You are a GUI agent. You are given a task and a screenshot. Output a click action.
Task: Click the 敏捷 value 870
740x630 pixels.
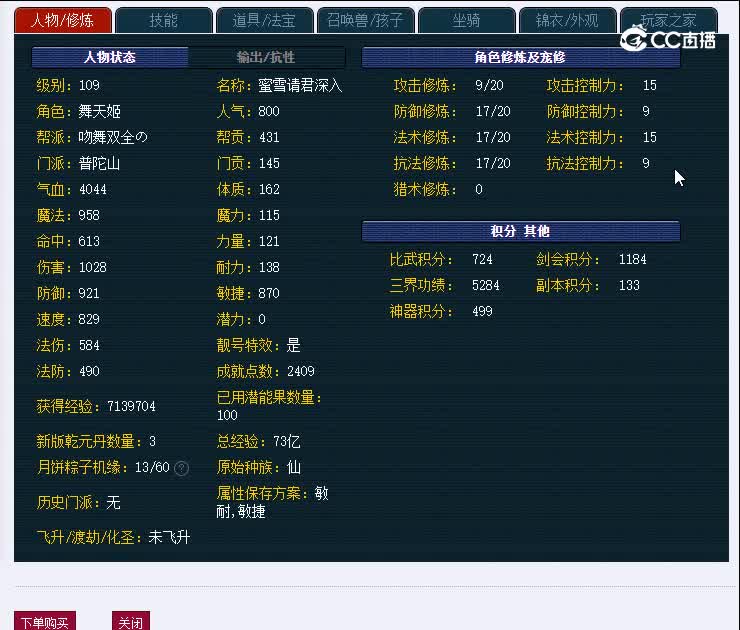pyautogui.click(x=269, y=293)
